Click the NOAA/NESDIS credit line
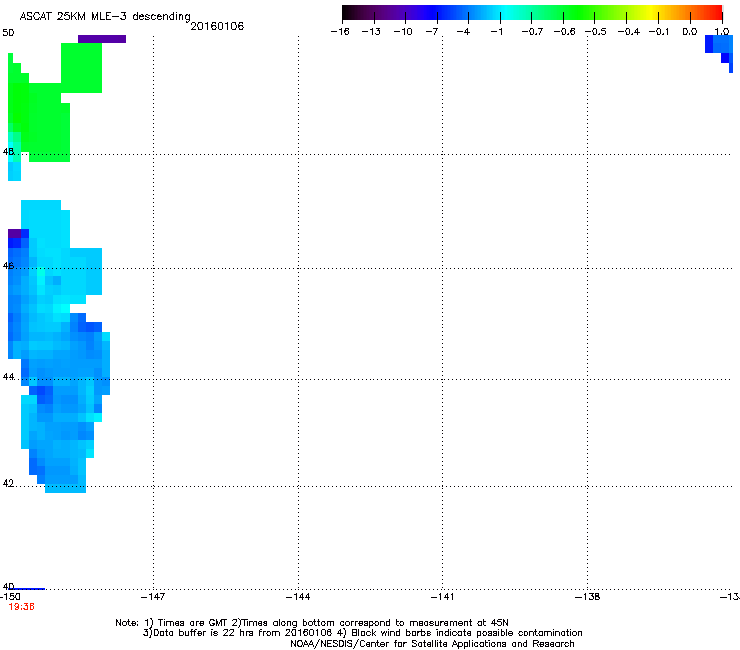The height and width of the screenshot is (650, 740). pyautogui.click(x=432, y=644)
